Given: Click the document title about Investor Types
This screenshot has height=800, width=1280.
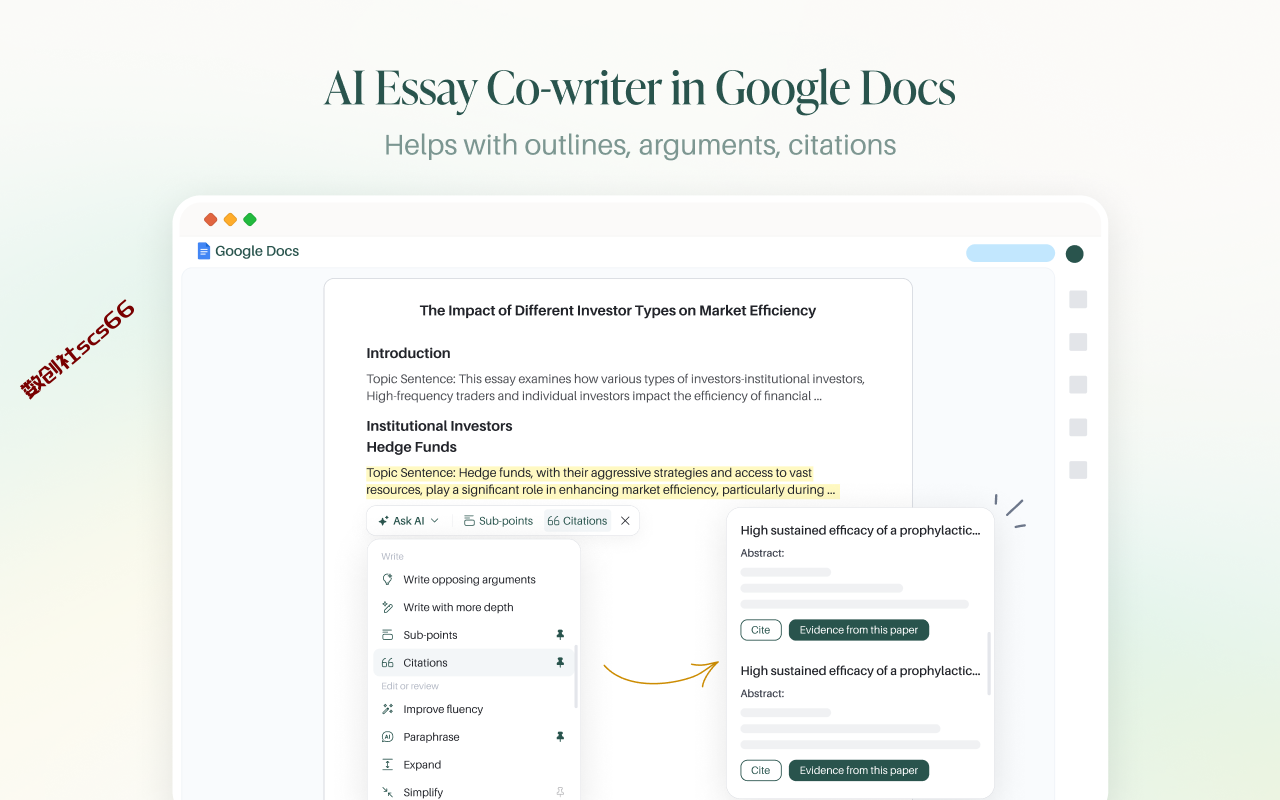Looking at the screenshot, I should [x=618, y=311].
